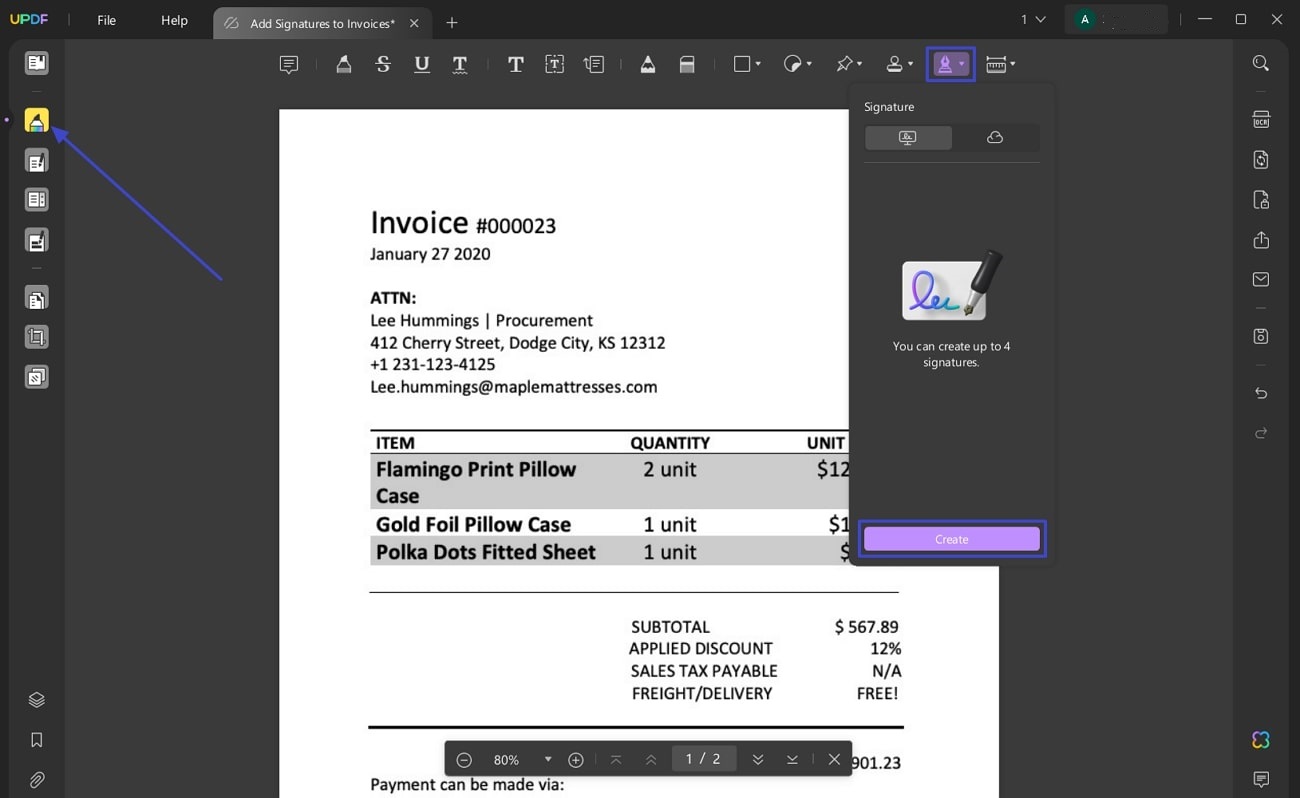Select the Text Box tool
This screenshot has width=1300, height=798.
pyautogui.click(x=553, y=63)
